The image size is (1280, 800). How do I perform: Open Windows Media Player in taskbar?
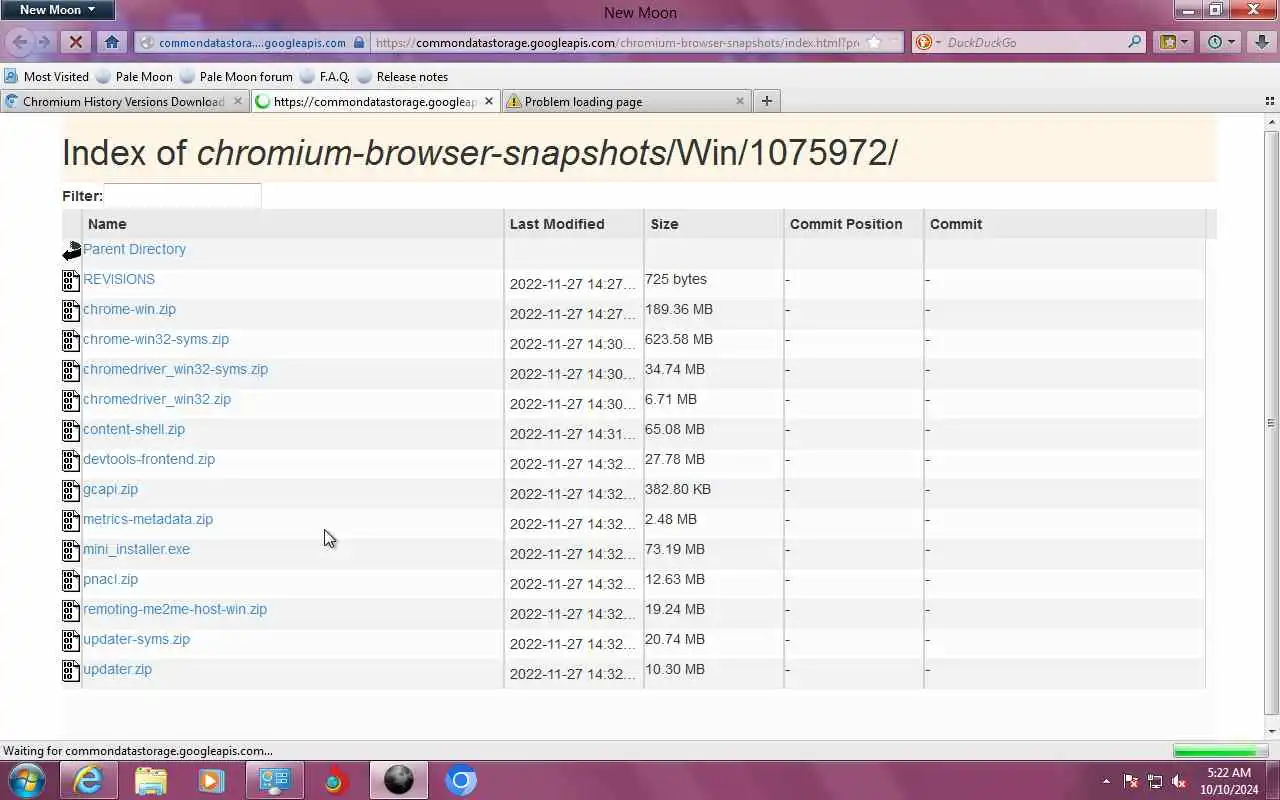212,780
